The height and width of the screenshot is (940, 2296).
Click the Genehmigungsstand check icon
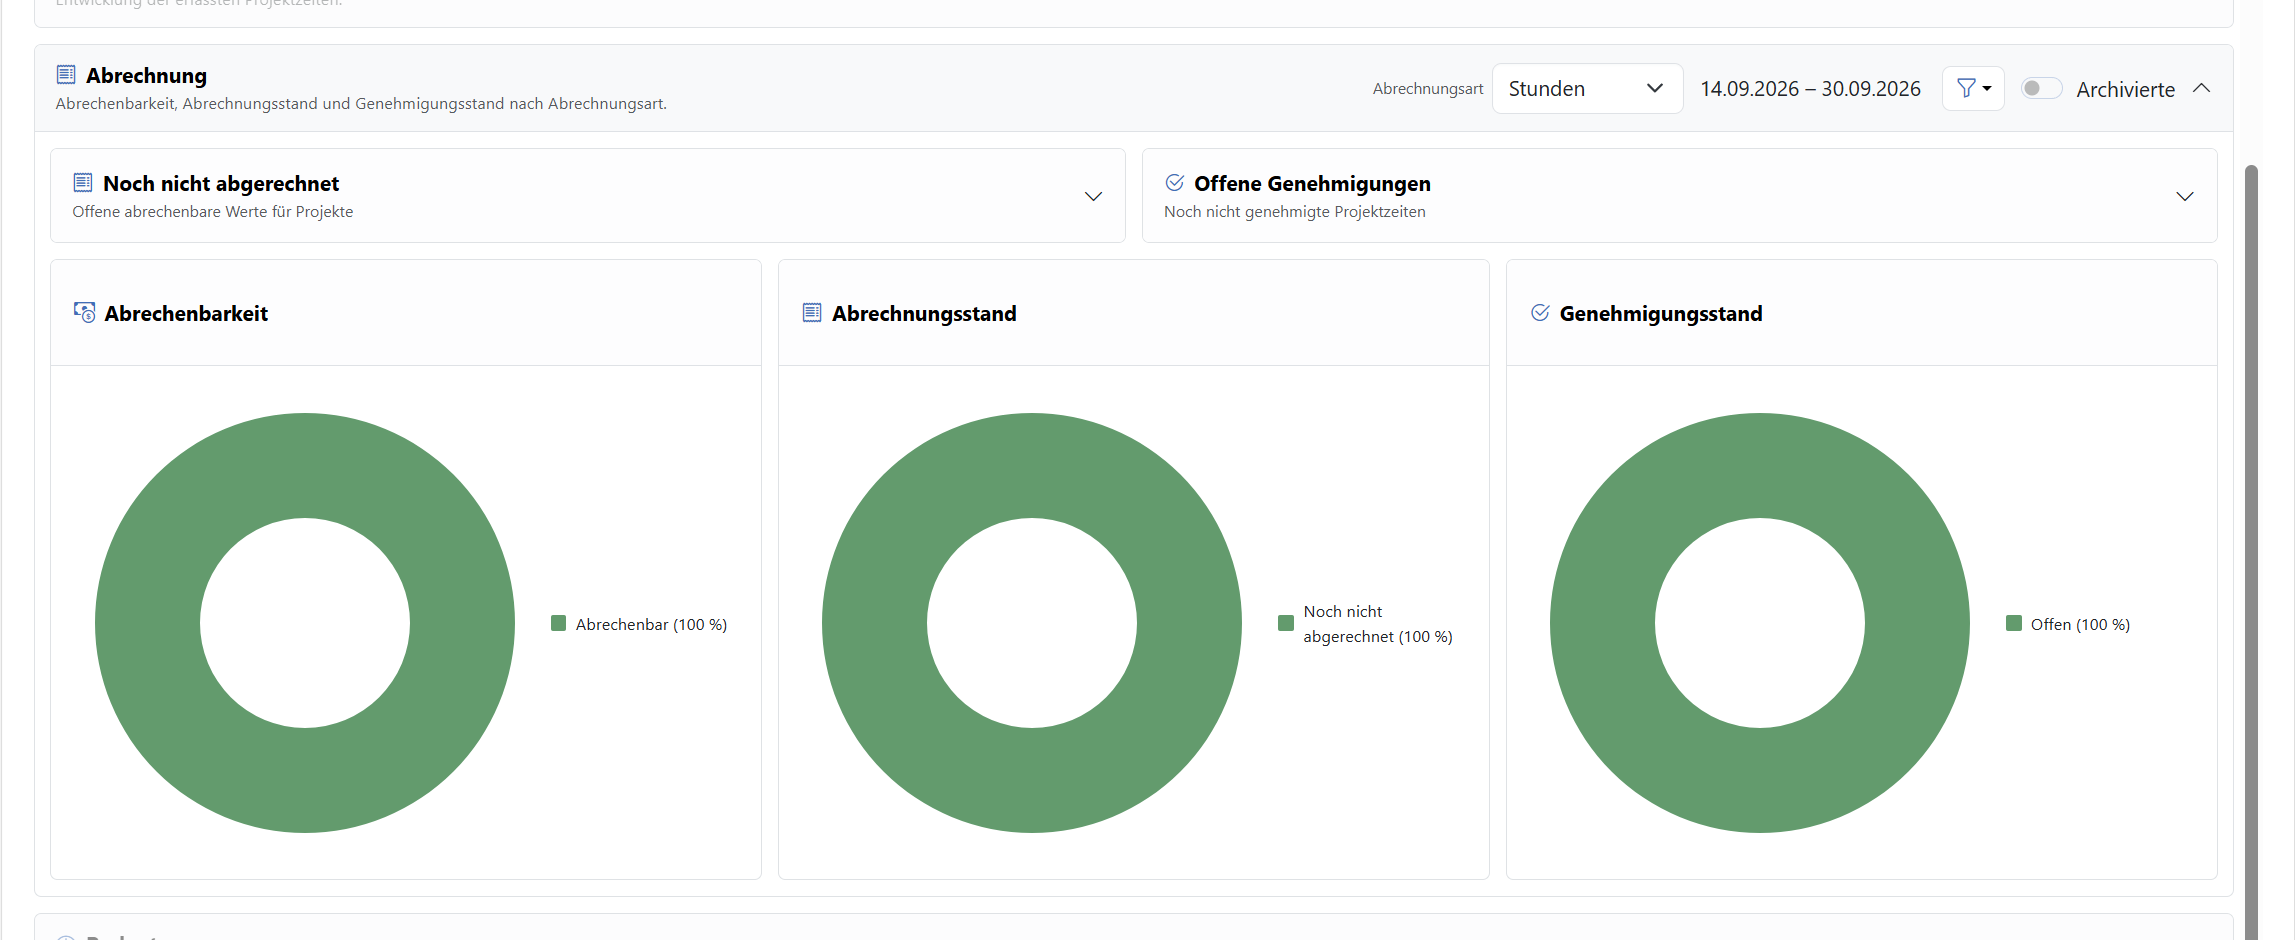coord(1540,312)
